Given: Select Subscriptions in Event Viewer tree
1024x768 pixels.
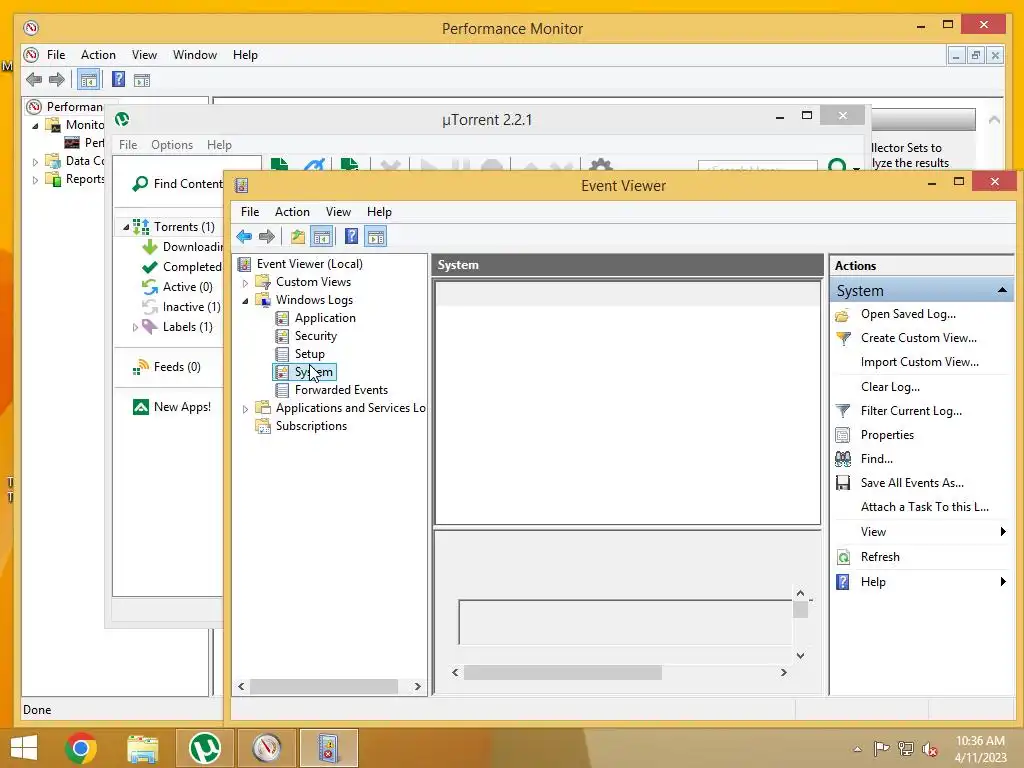Looking at the screenshot, I should [x=311, y=426].
